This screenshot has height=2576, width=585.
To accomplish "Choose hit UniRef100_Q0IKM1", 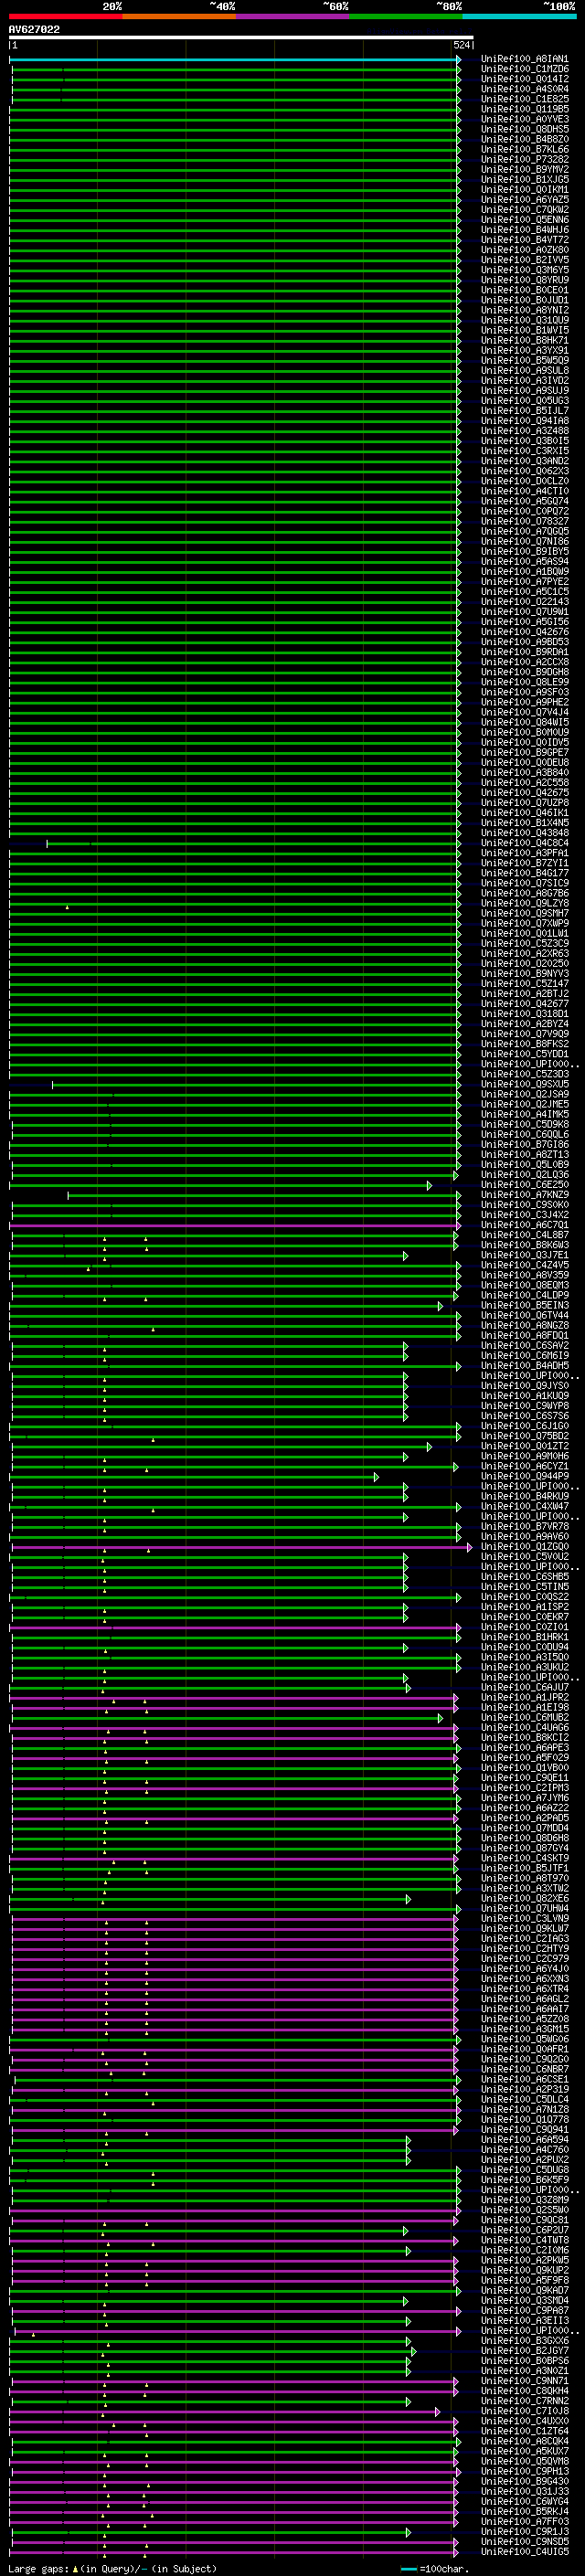I will [x=525, y=189].
